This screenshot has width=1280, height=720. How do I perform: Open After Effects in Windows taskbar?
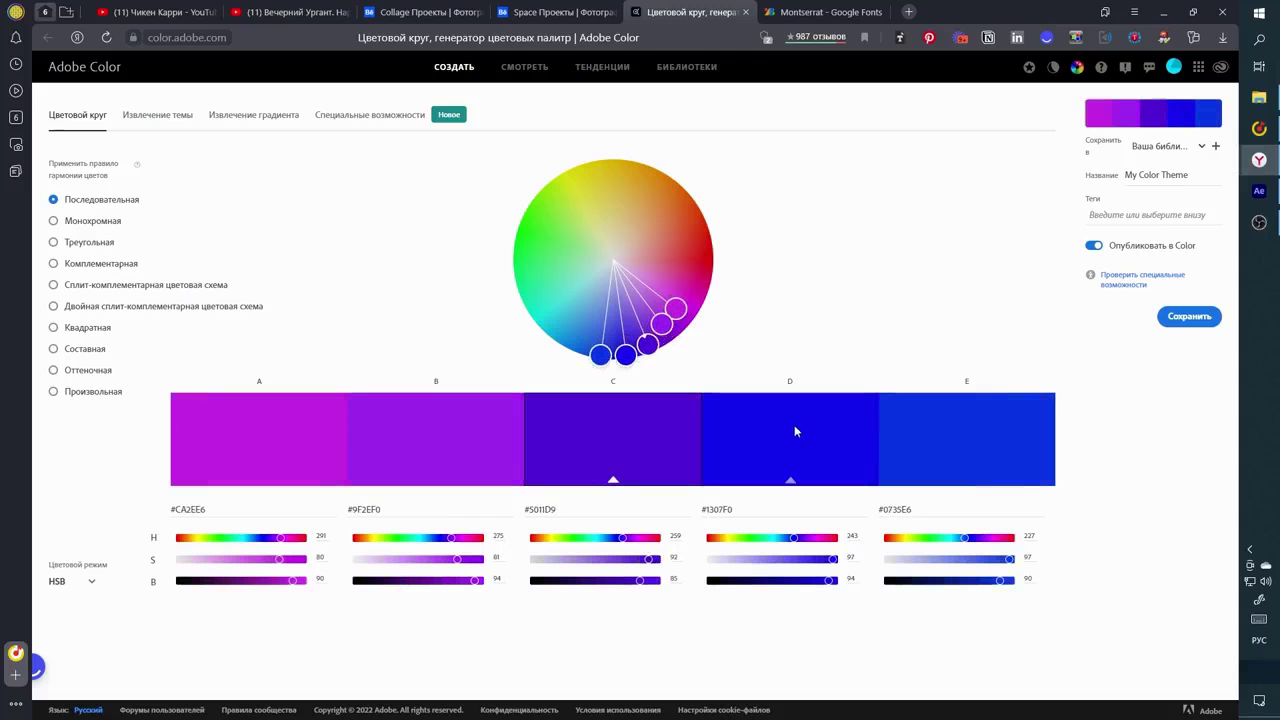coord(1259,191)
